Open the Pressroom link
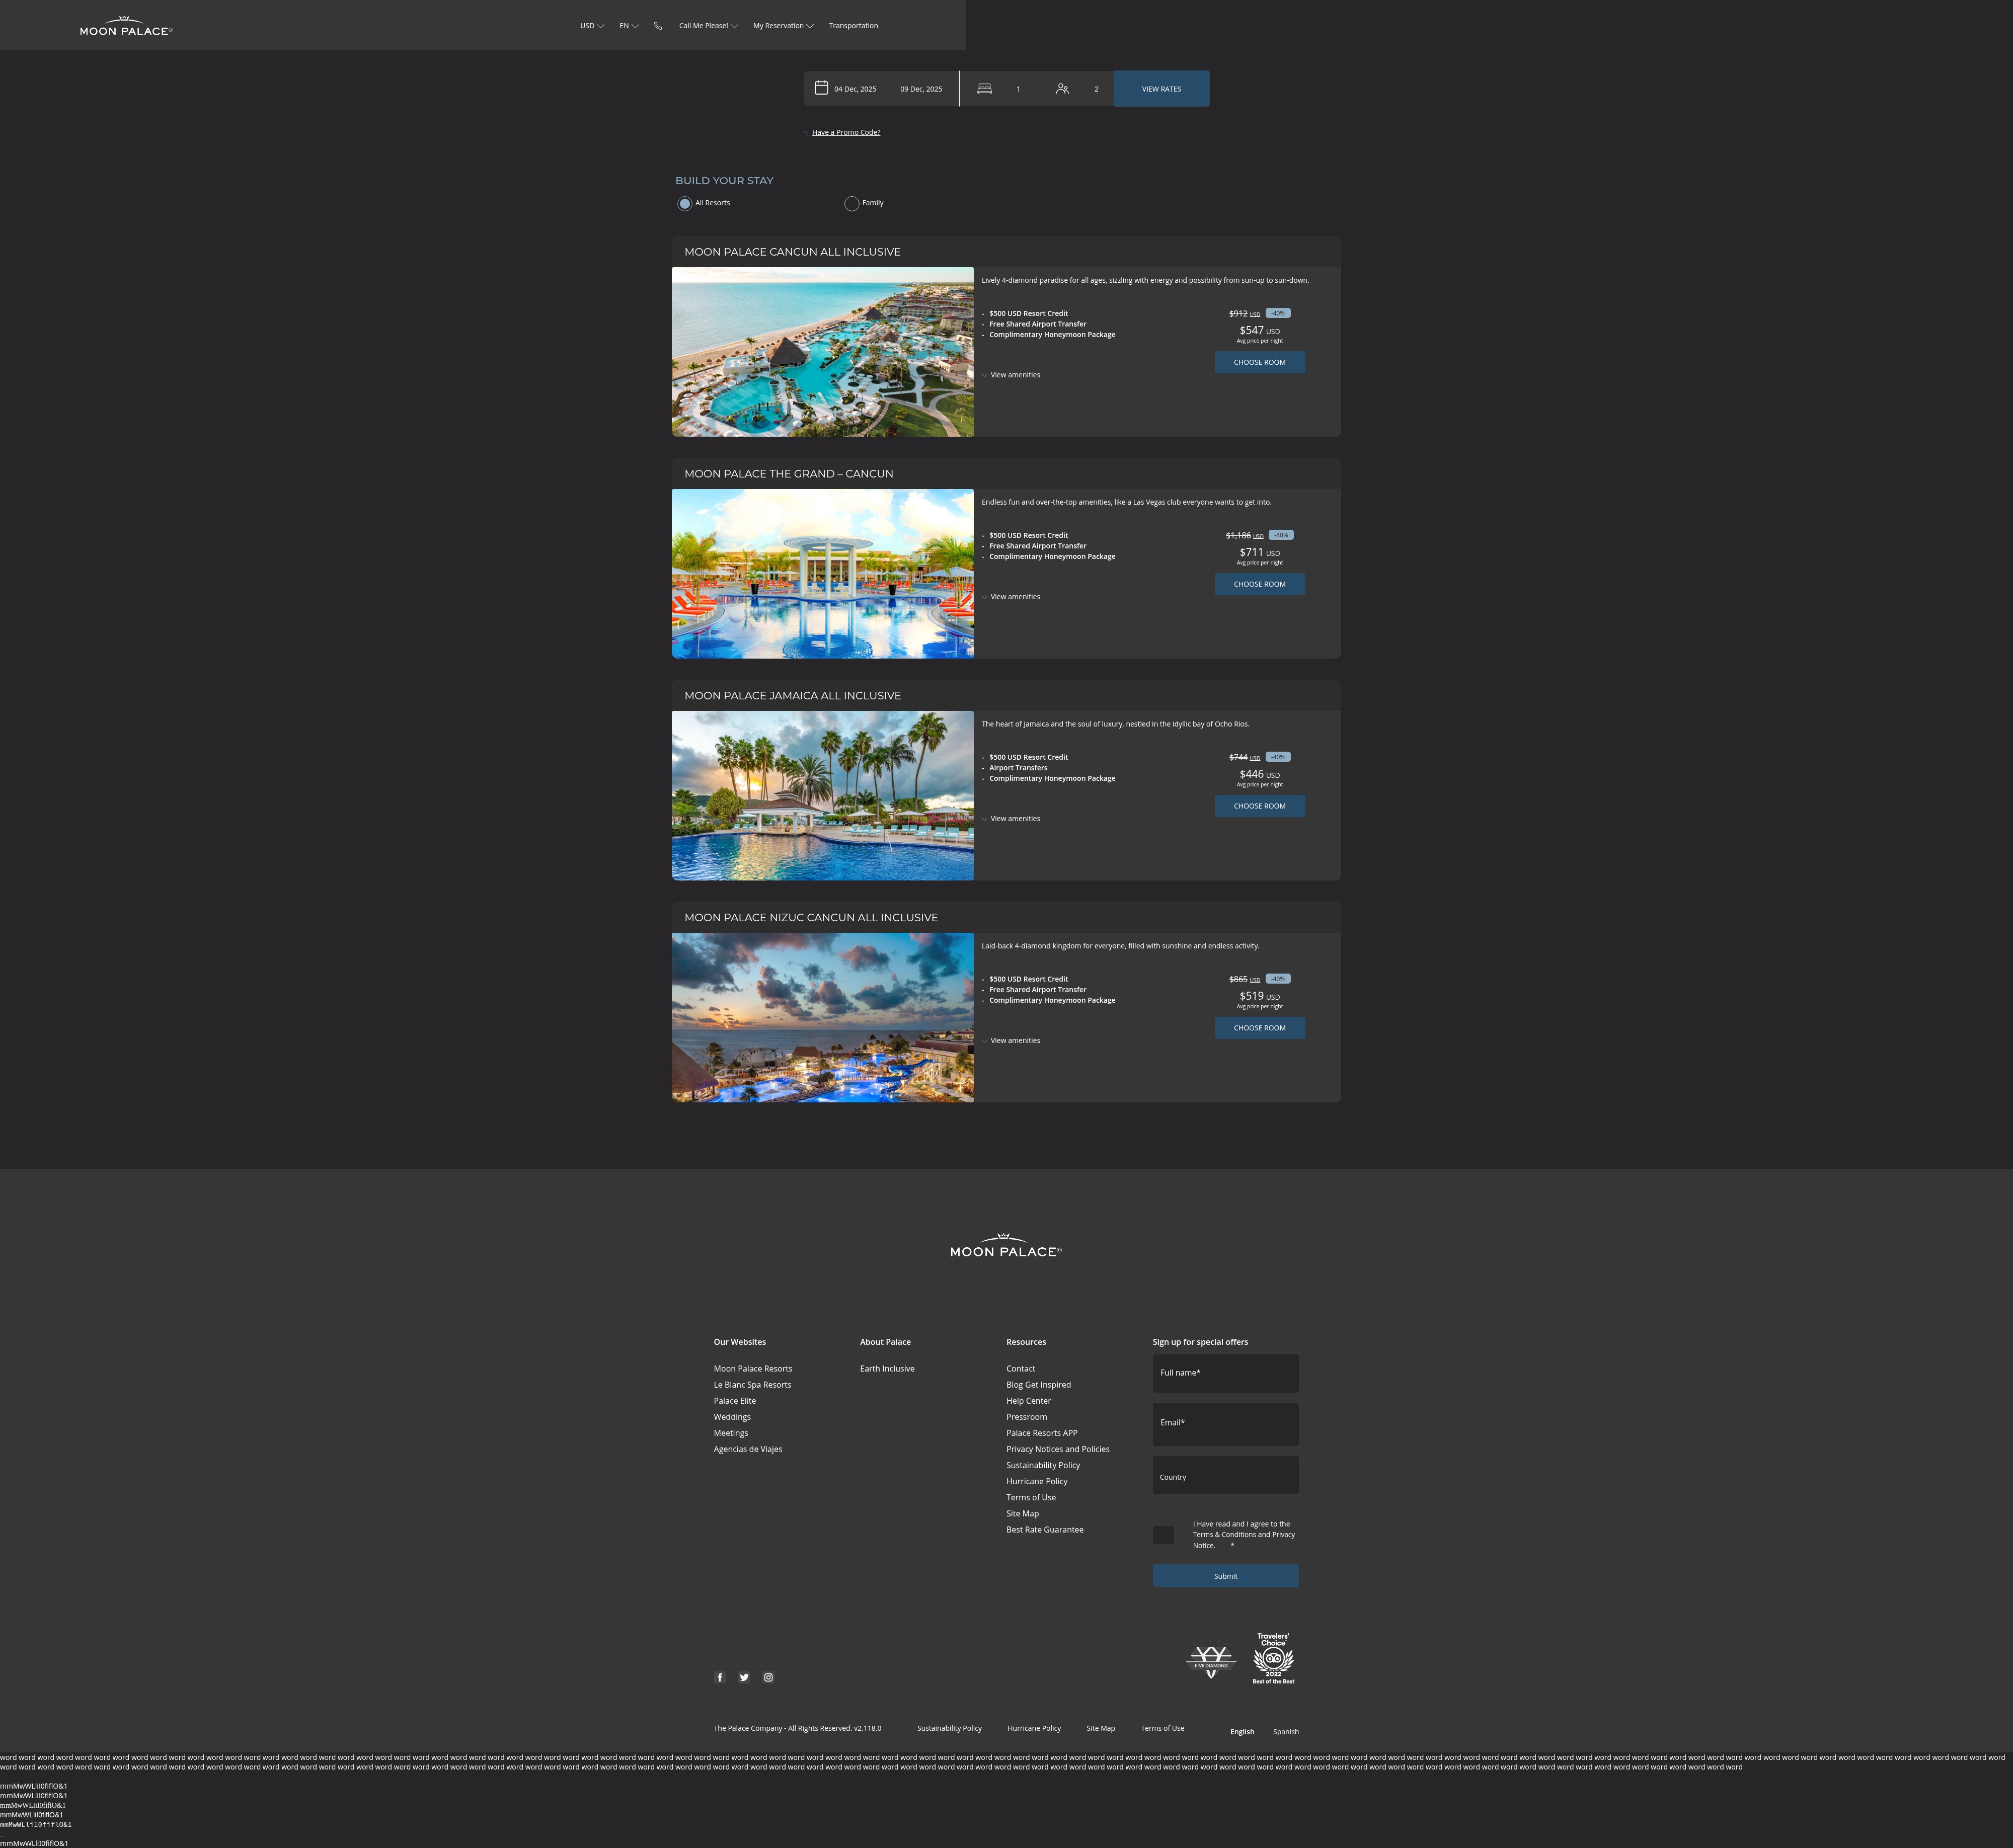 [1027, 1417]
